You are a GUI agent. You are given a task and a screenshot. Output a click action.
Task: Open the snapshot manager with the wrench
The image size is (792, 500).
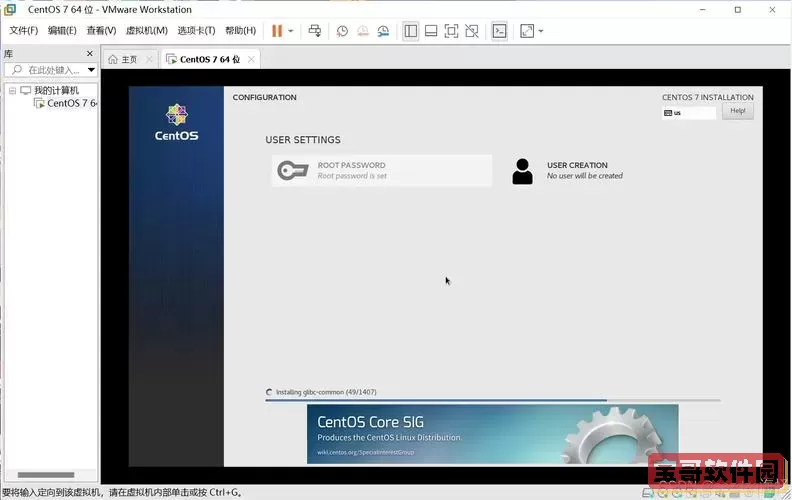coord(383,31)
